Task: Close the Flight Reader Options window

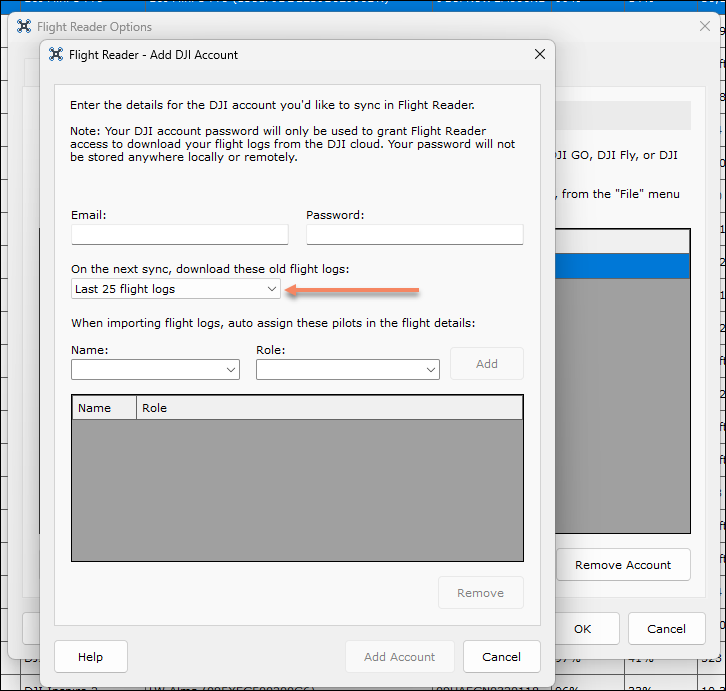Action: (704, 27)
